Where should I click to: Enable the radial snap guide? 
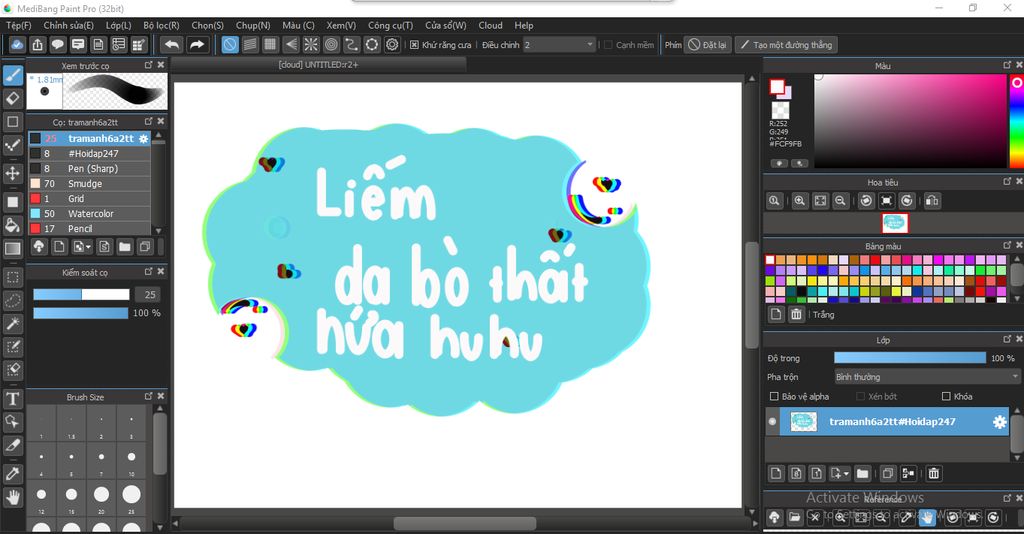pos(311,44)
